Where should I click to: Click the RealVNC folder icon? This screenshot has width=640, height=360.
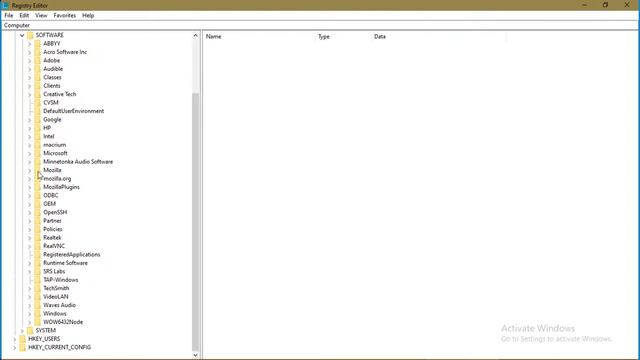[38, 246]
